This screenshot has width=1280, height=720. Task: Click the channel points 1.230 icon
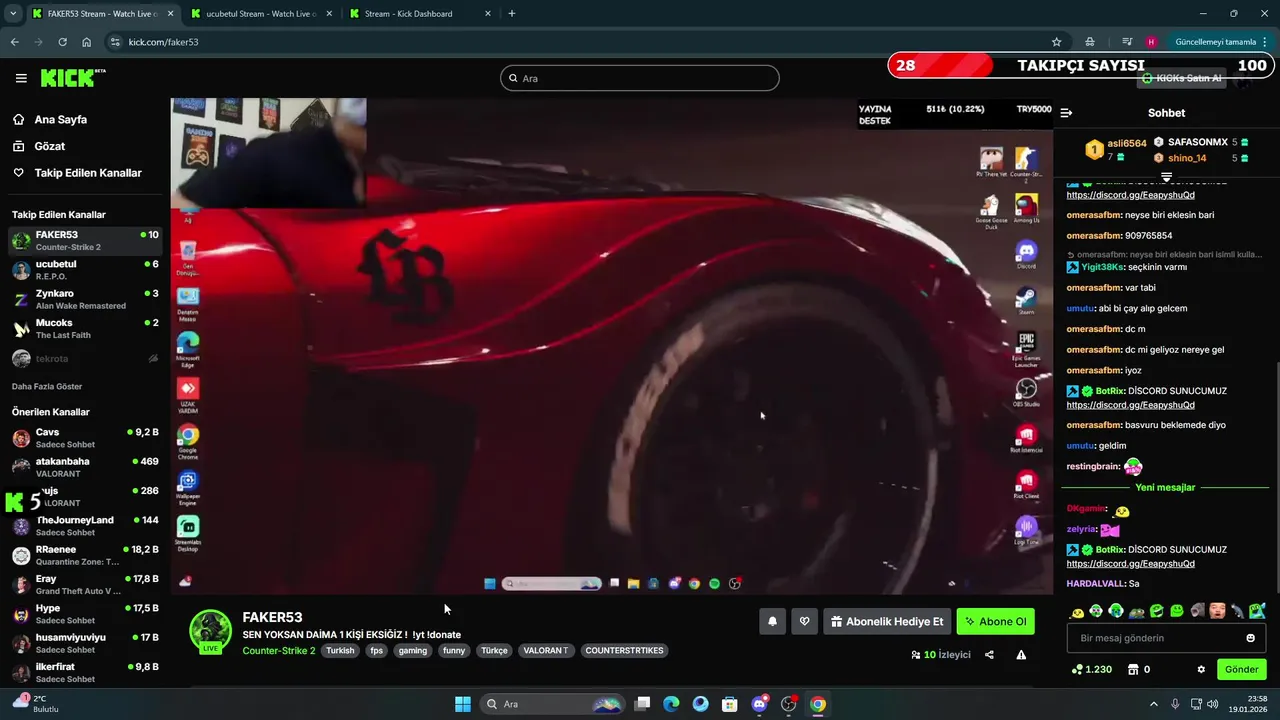(1077, 669)
